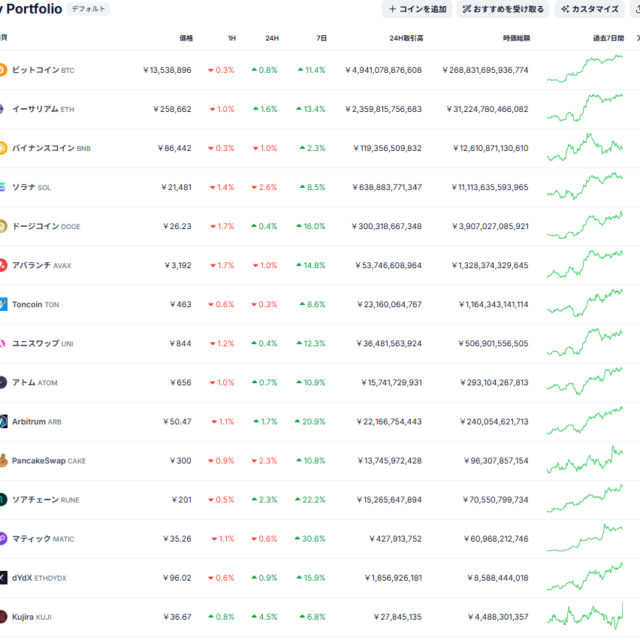Image resolution: width=640 pixels, height=640 pixels.
Task: Click the MATIC coin logo icon
Action: tap(3, 539)
